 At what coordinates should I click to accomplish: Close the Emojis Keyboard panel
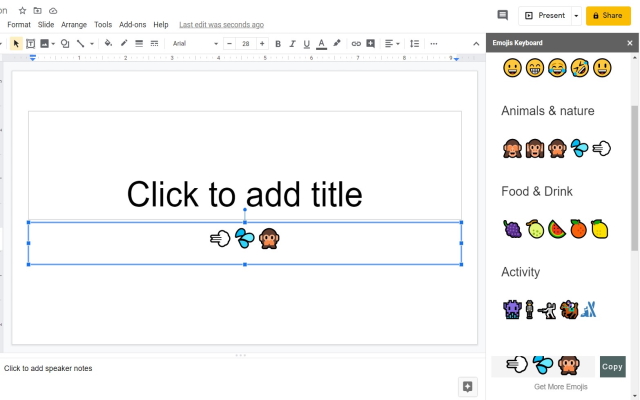[x=630, y=43]
